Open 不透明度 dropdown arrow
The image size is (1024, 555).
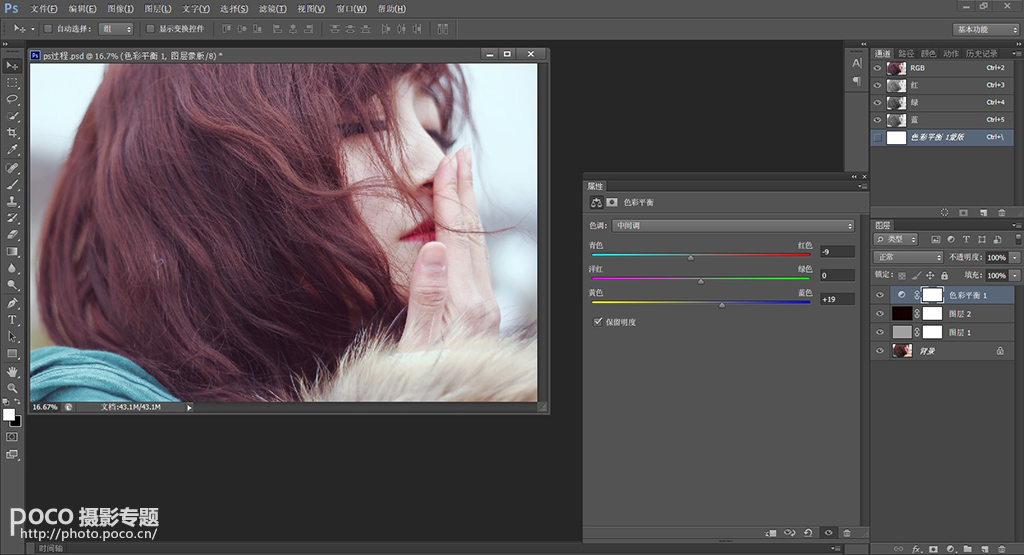pos(1015,257)
